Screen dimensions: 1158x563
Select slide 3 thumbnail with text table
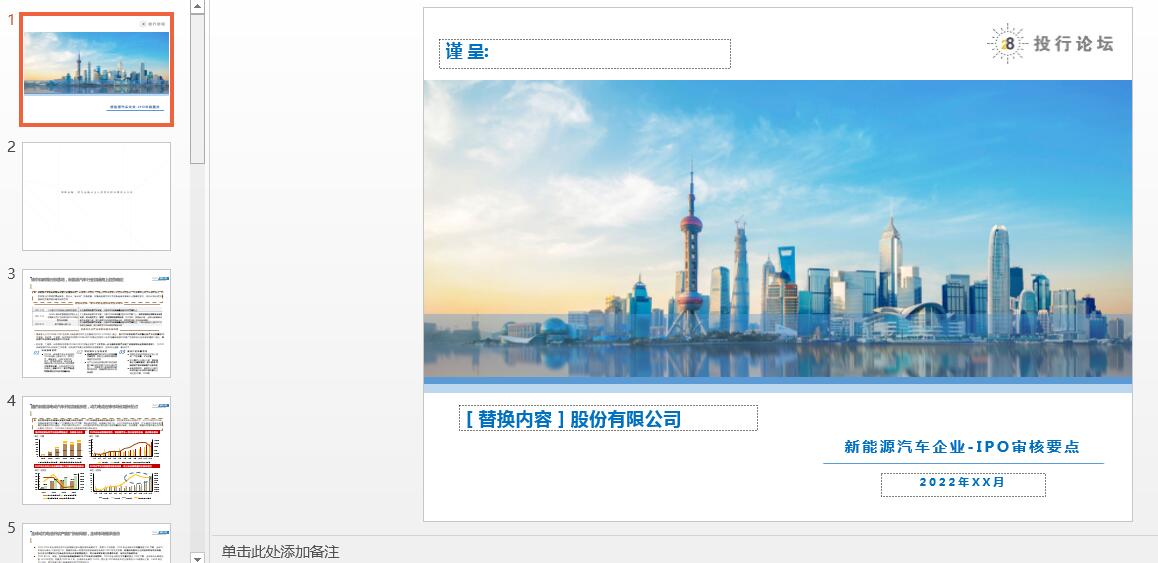96,323
